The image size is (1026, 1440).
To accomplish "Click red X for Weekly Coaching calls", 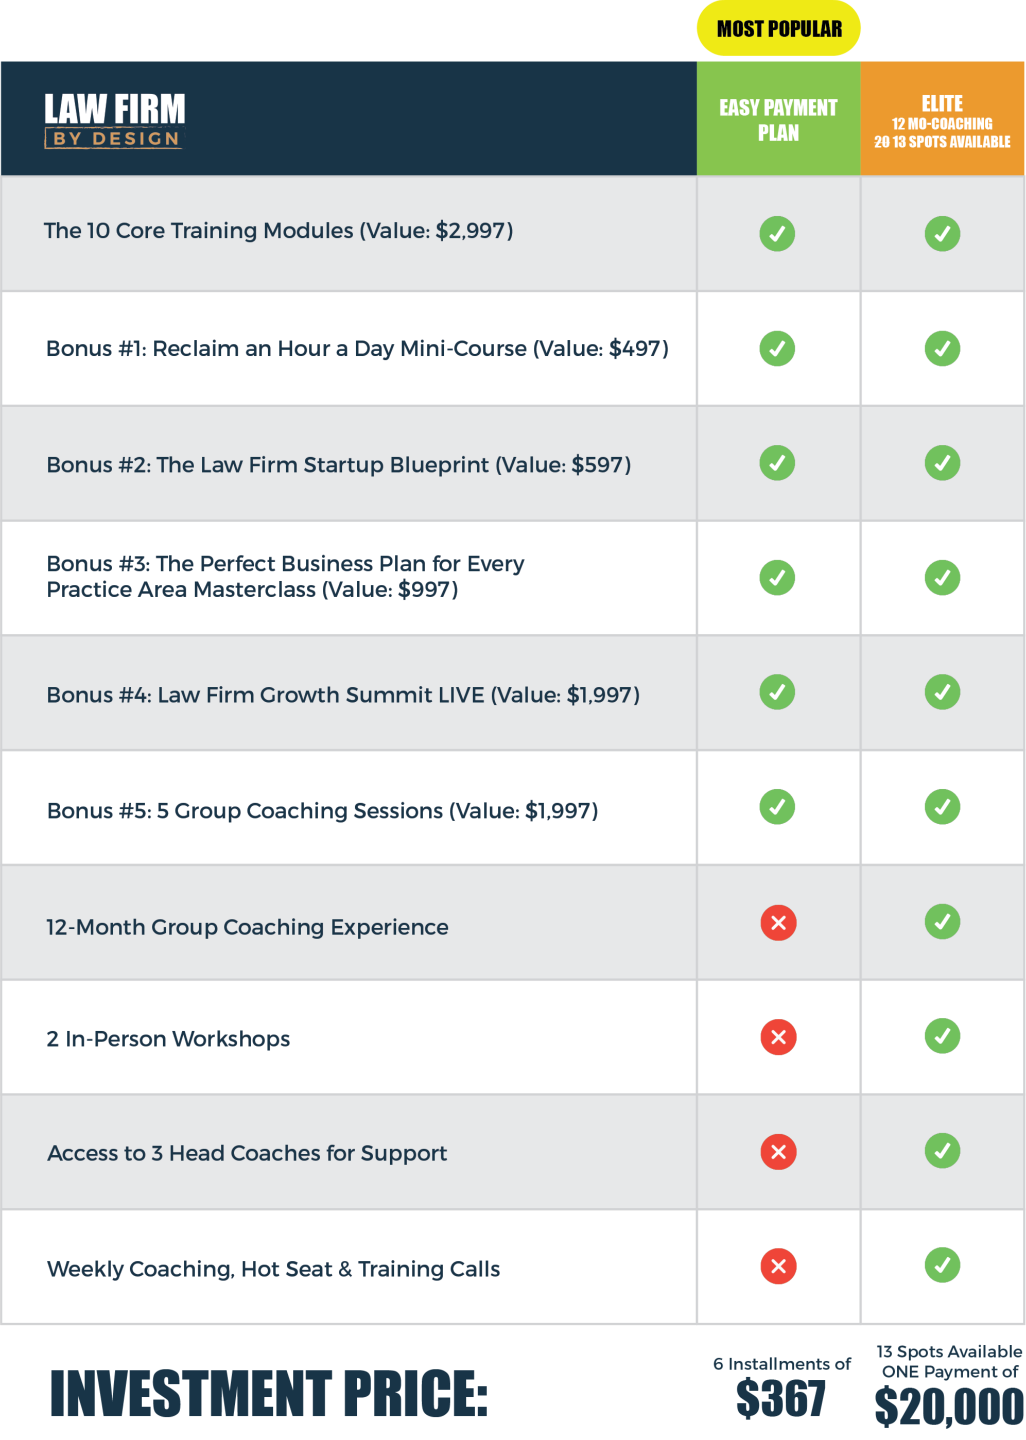I will (778, 1266).
